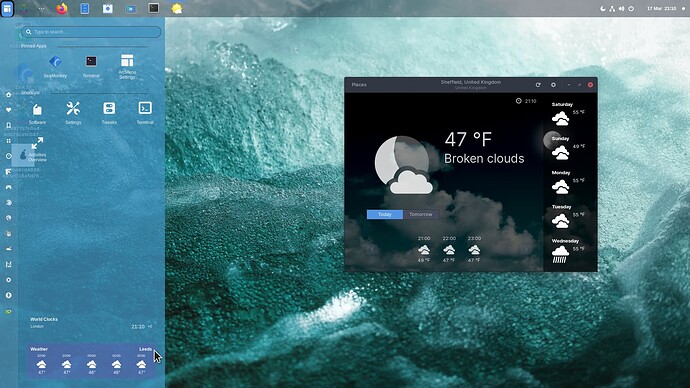Open the weather window settings gear
This screenshot has width=690, height=388.
(x=553, y=84)
